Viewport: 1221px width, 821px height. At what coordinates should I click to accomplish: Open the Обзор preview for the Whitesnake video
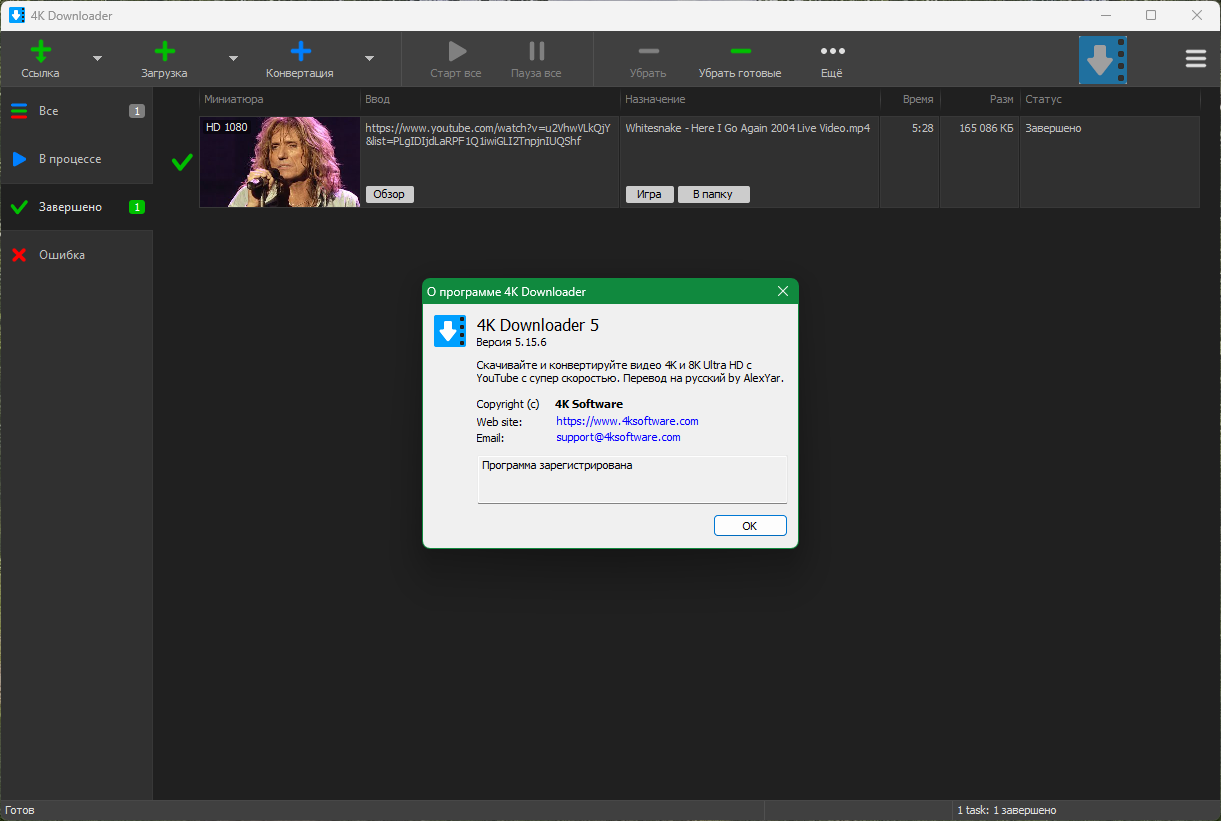click(389, 194)
